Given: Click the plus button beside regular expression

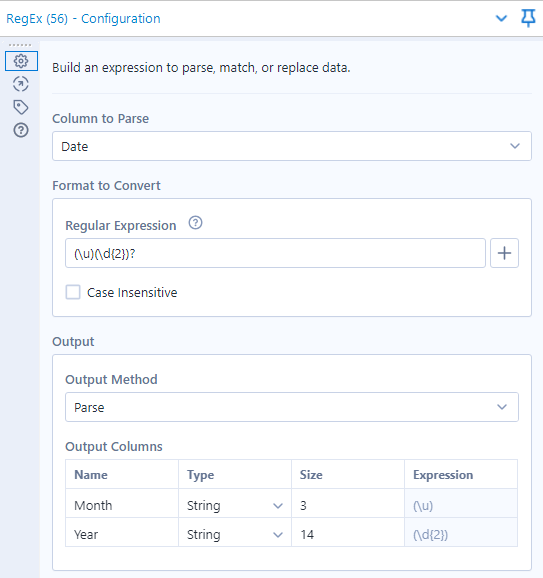Looking at the screenshot, I should [504, 253].
